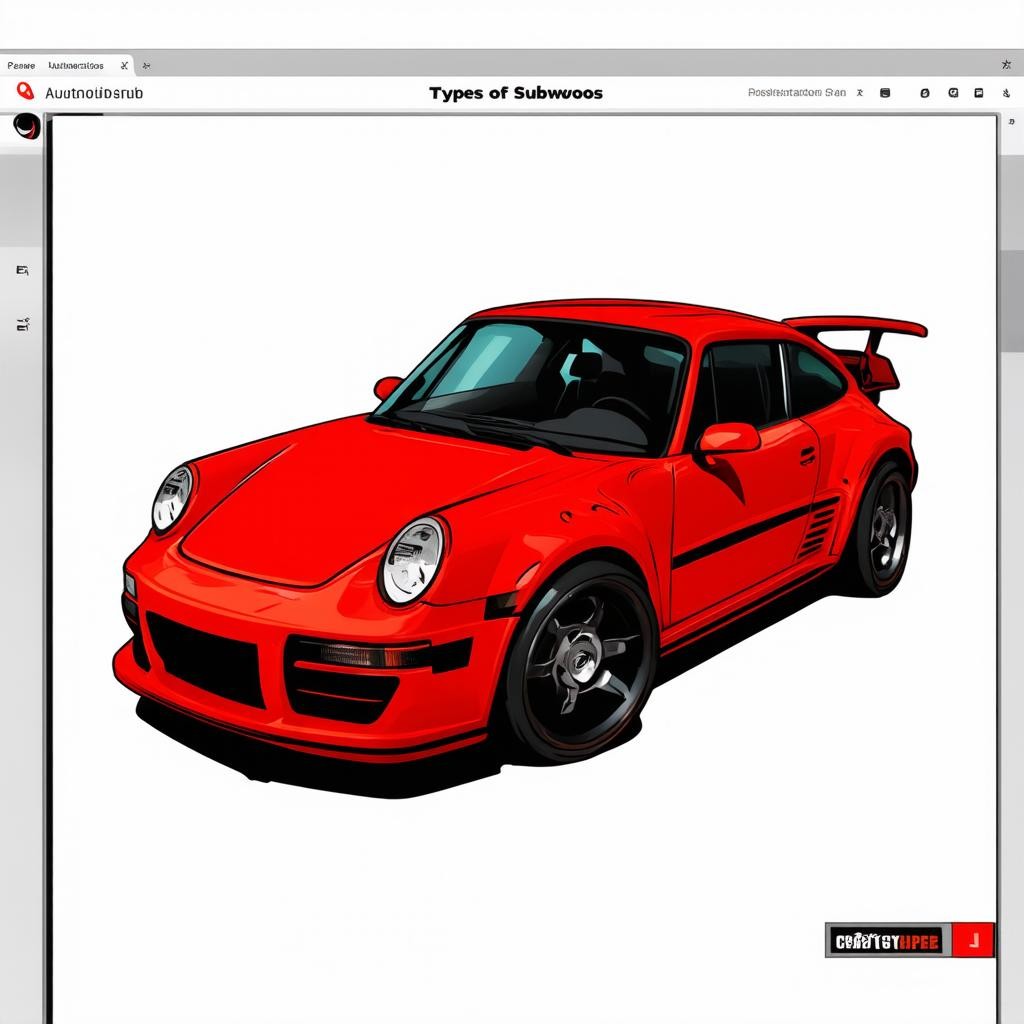Toggle the checkmark box icon in the top toolbar
This screenshot has height=1024, width=1024.
click(x=953, y=93)
